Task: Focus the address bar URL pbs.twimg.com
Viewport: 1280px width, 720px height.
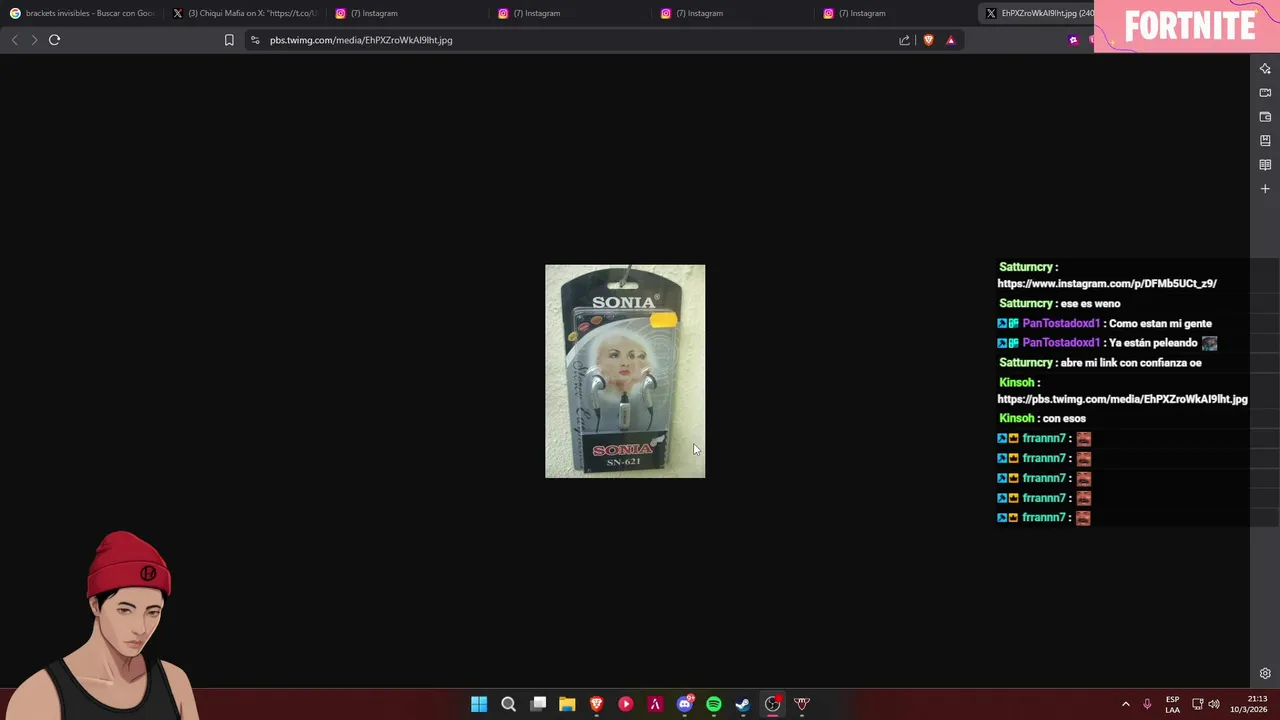Action: tap(361, 40)
